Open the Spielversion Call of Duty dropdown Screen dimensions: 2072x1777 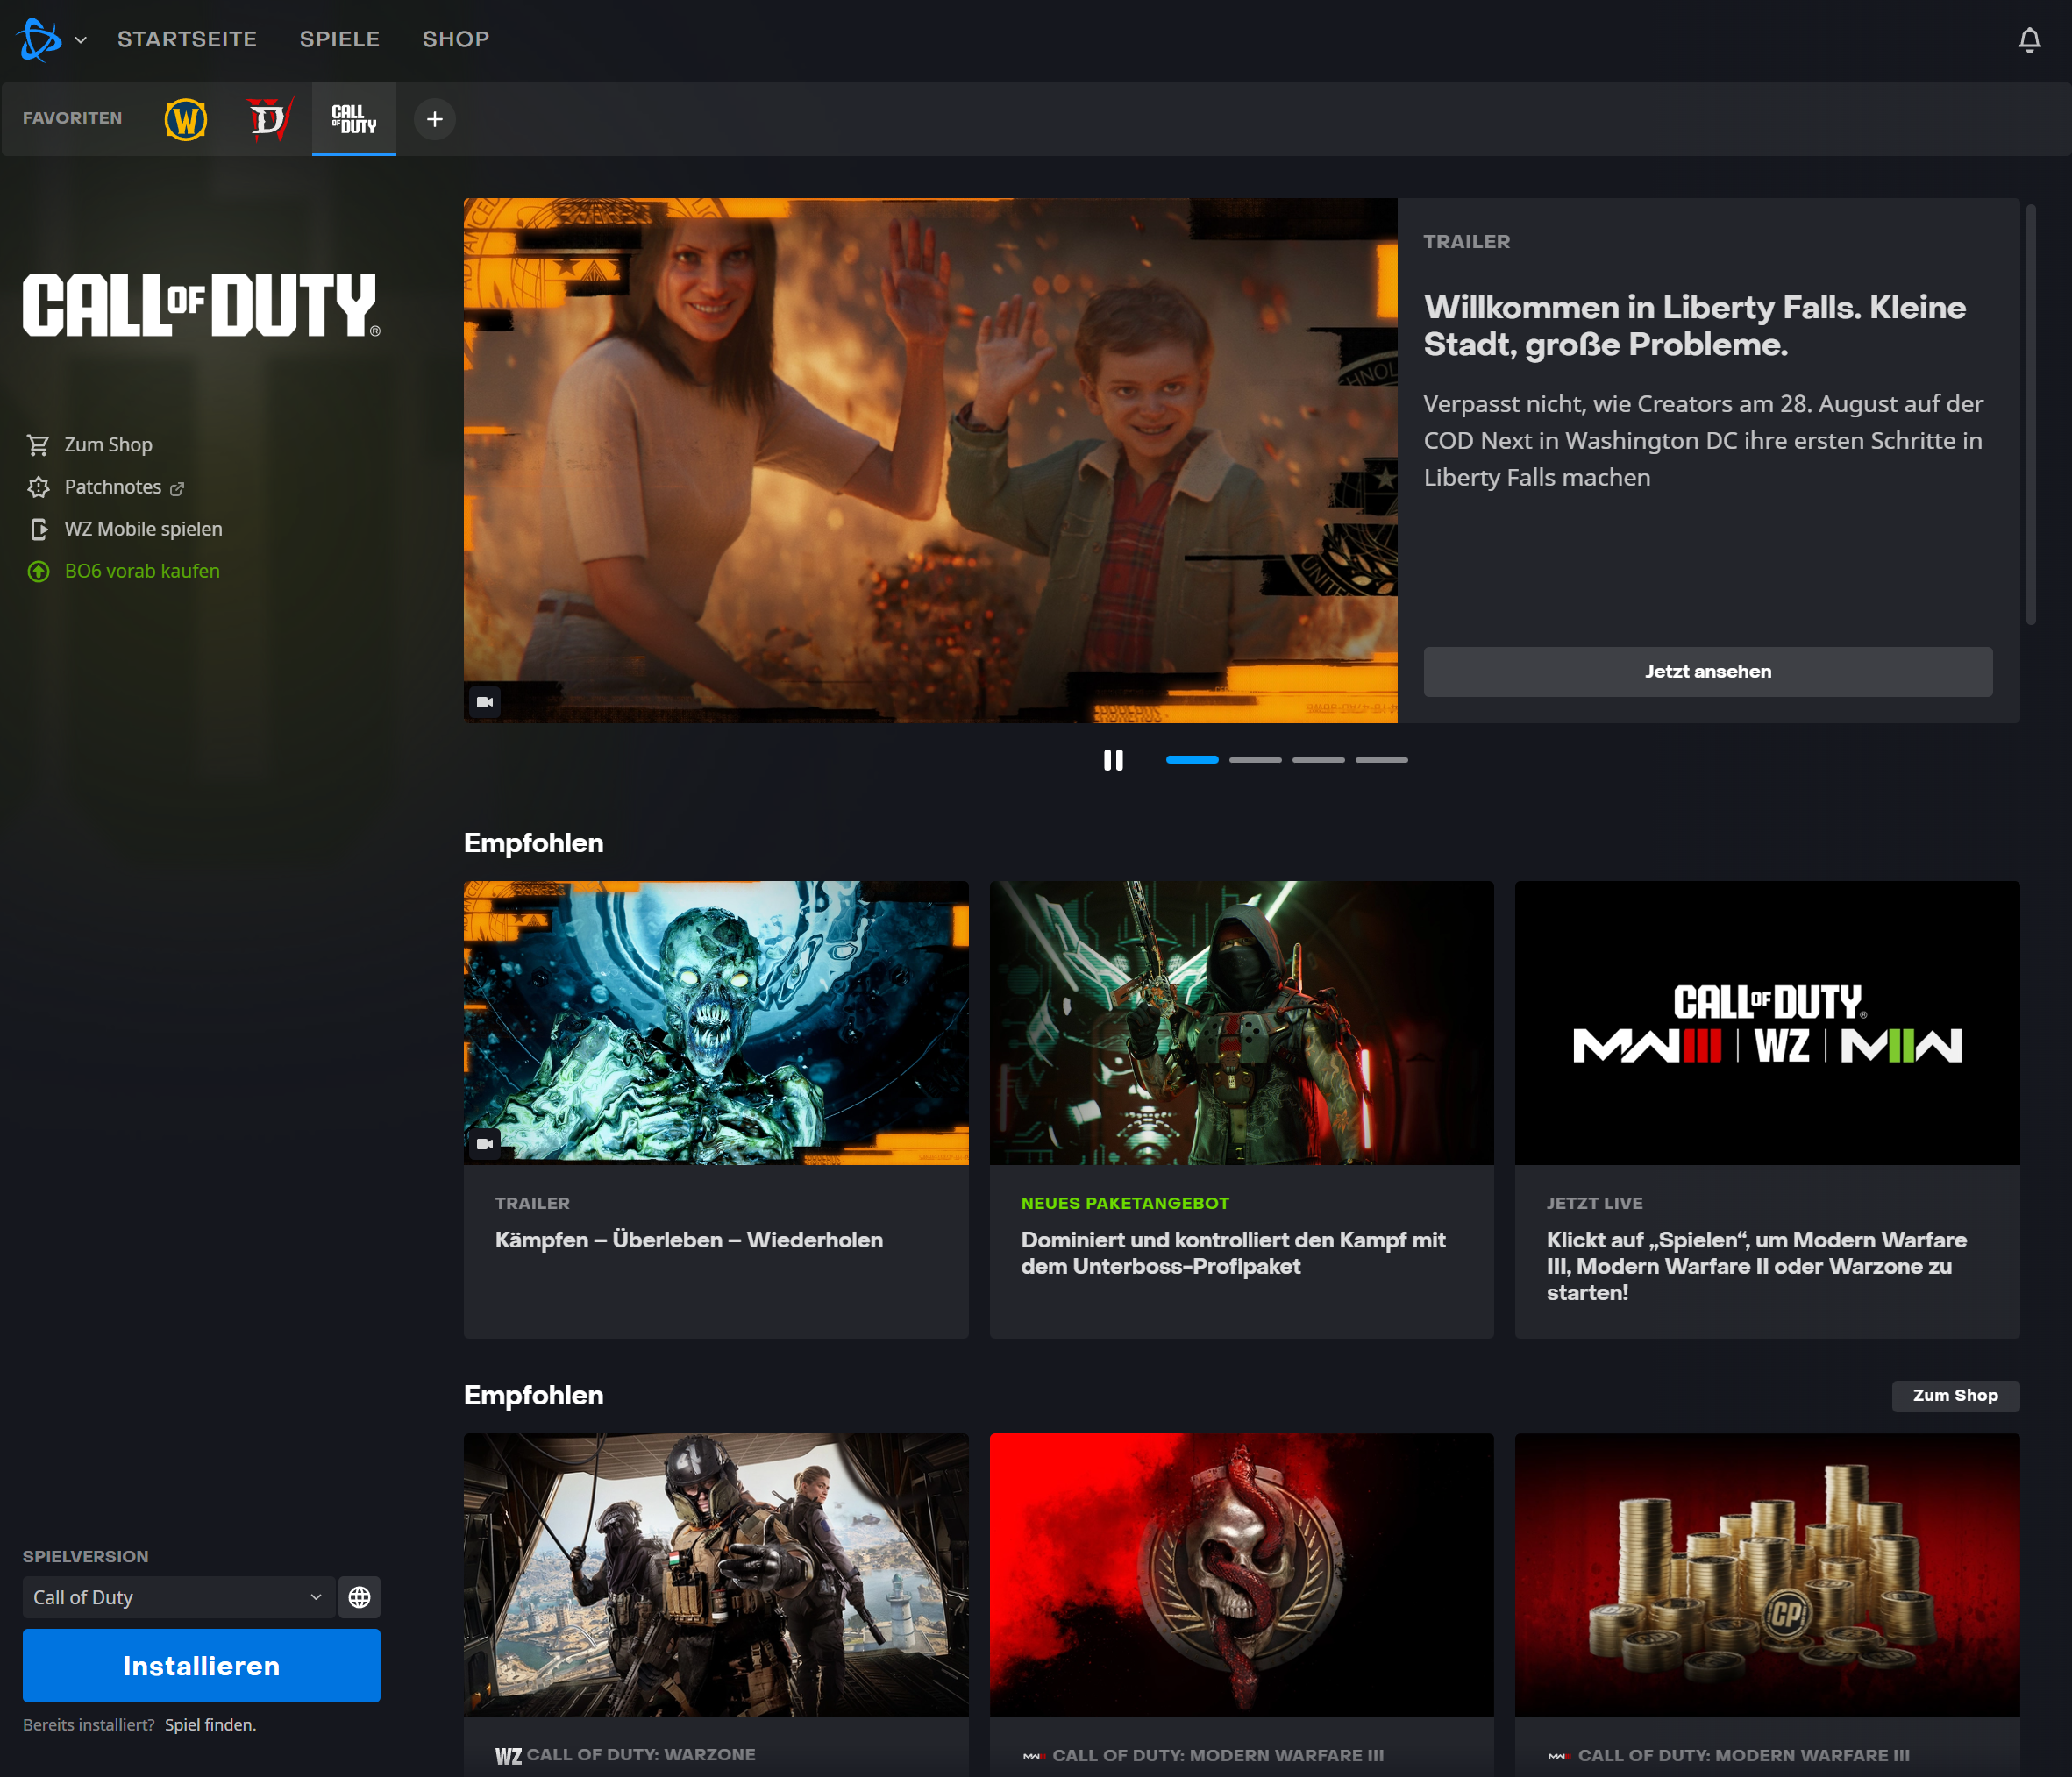click(x=177, y=1597)
